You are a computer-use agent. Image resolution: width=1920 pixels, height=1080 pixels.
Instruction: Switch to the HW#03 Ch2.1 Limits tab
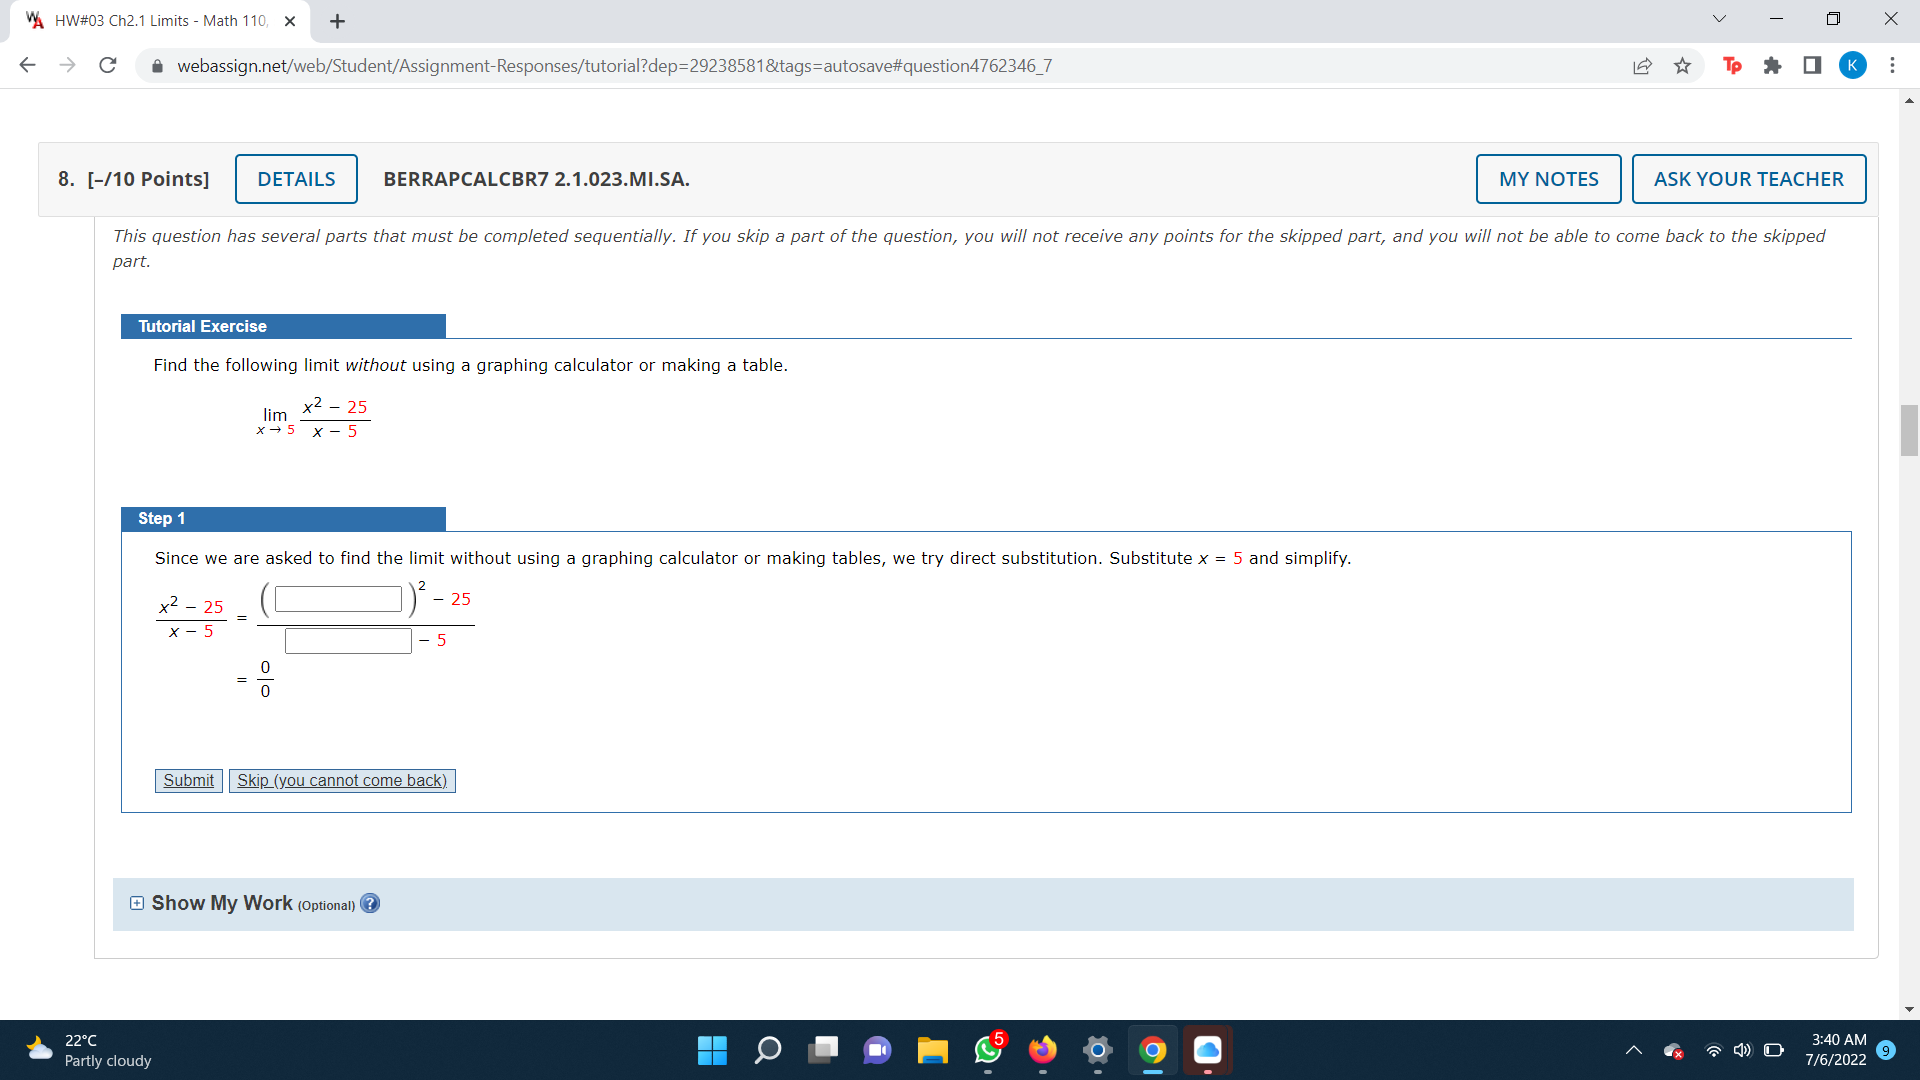click(160, 21)
